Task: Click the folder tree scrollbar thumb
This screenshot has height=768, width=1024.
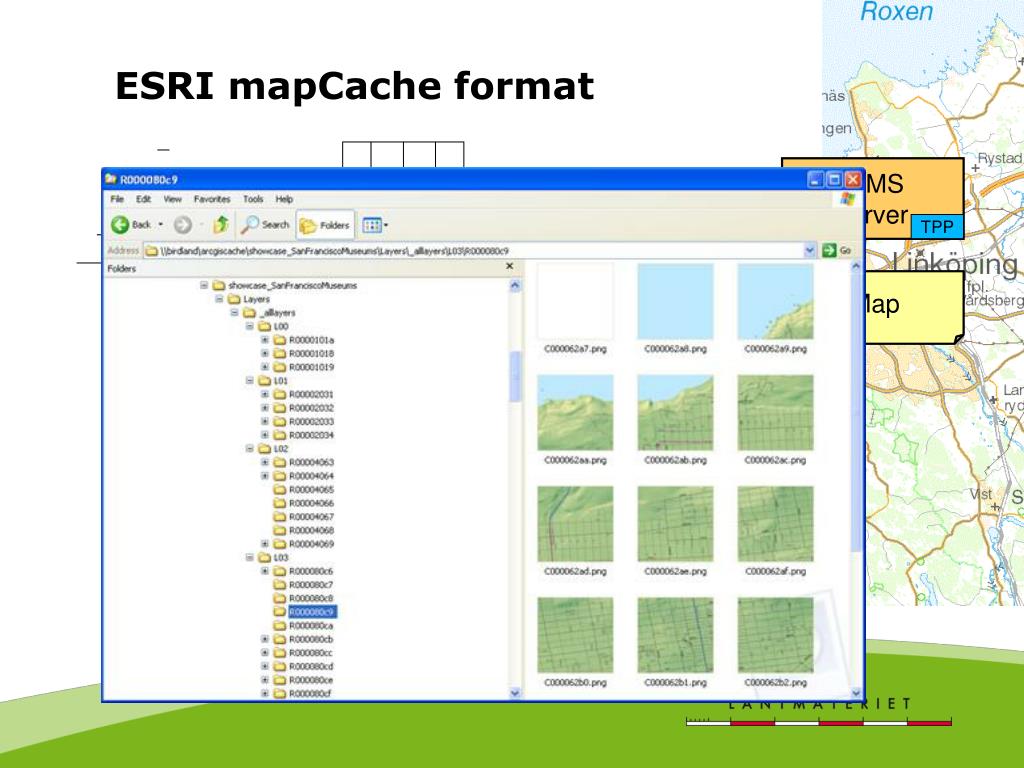Action: (x=515, y=376)
